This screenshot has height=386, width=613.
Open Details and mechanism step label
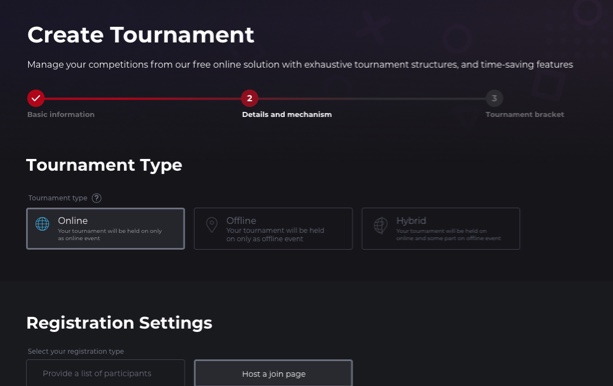pos(287,115)
